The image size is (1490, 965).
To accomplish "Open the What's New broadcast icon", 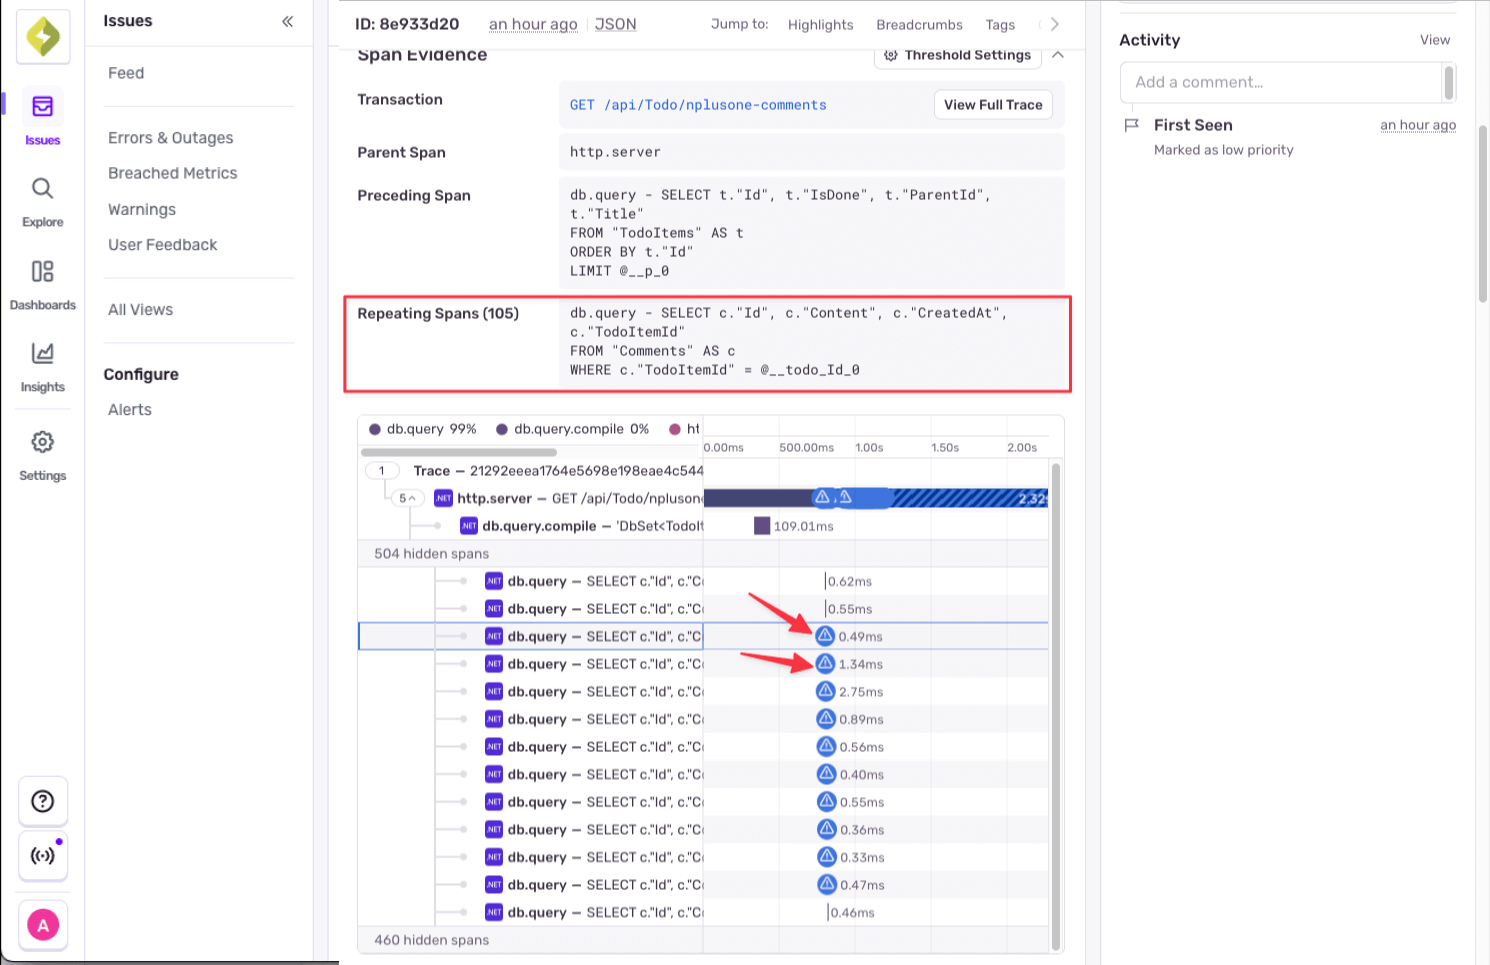I will coord(43,856).
